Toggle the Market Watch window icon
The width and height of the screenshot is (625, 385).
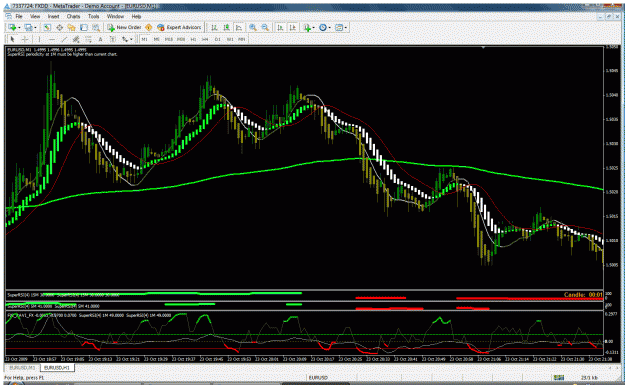tap(47, 28)
